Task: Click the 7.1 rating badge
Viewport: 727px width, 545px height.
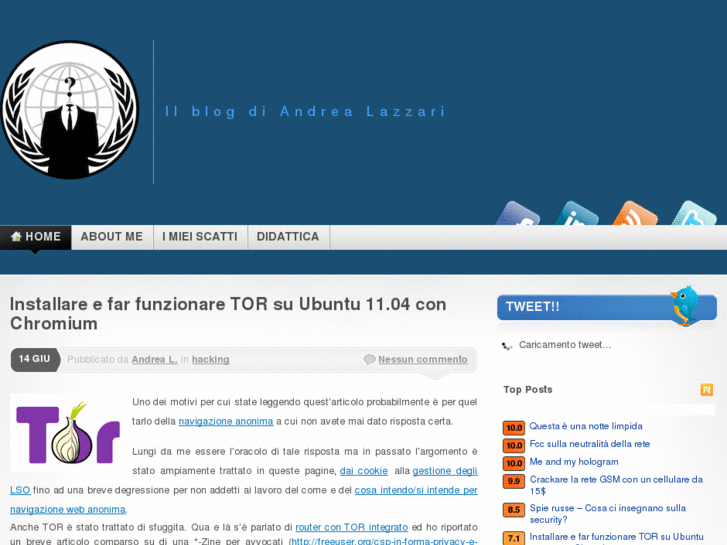Action: pos(514,538)
